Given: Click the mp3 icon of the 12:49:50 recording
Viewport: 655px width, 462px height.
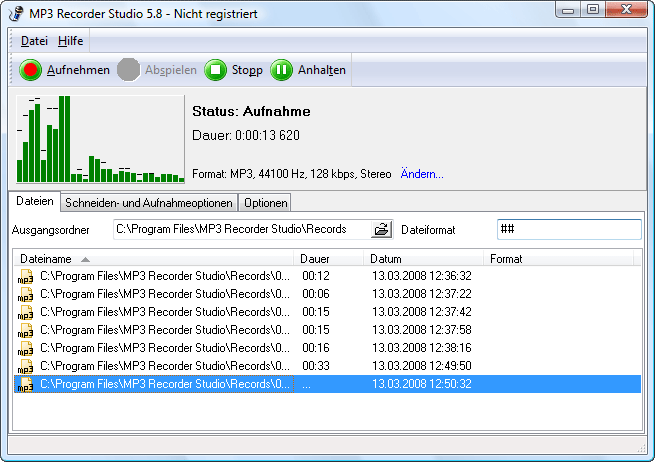Looking at the screenshot, I should (x=25, y=366).
